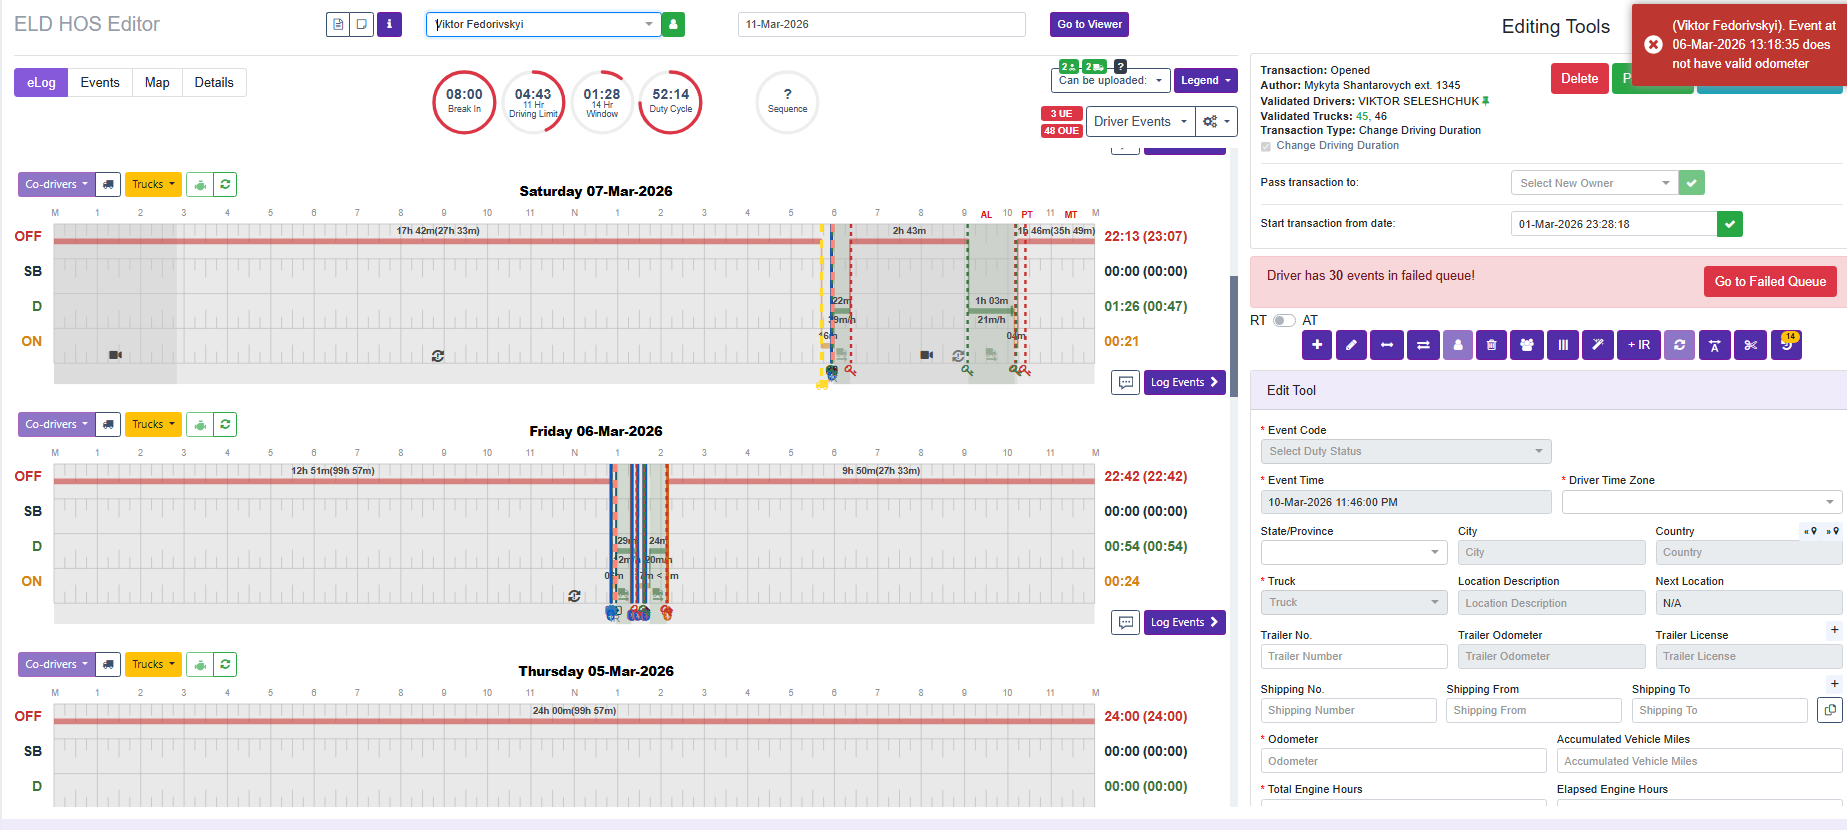
Task: Select the scissors cut tool
Action: click(x=1750, y=345)
